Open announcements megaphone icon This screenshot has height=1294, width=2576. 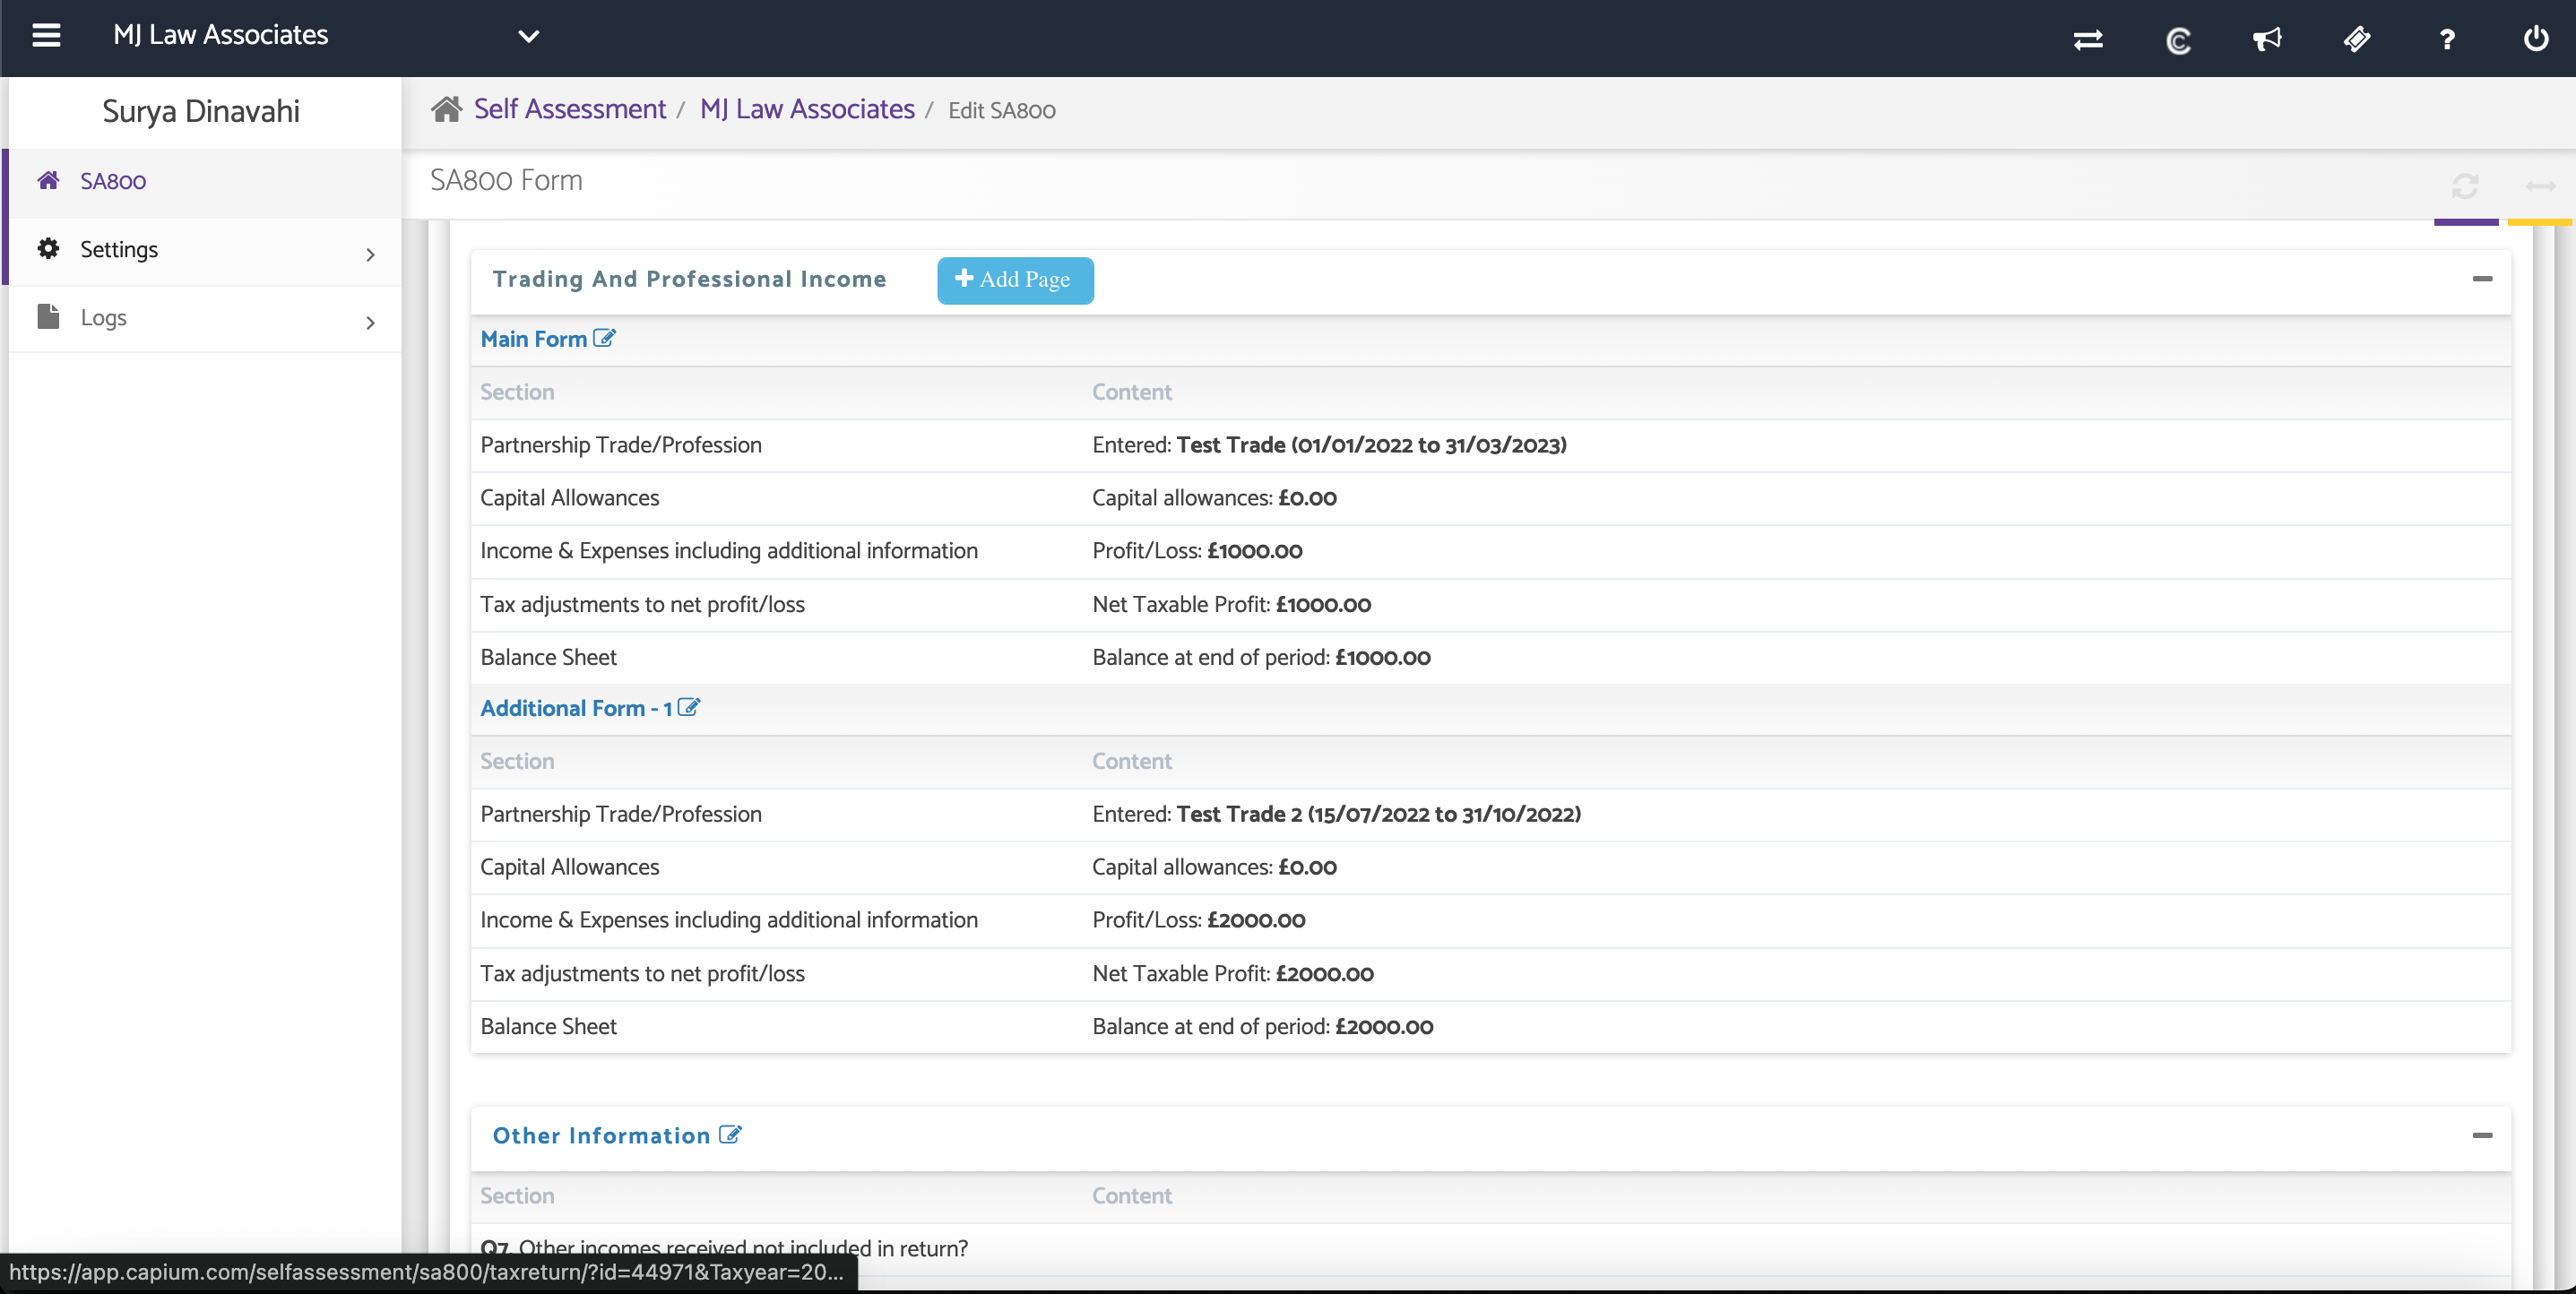[x=2267, y=39]
